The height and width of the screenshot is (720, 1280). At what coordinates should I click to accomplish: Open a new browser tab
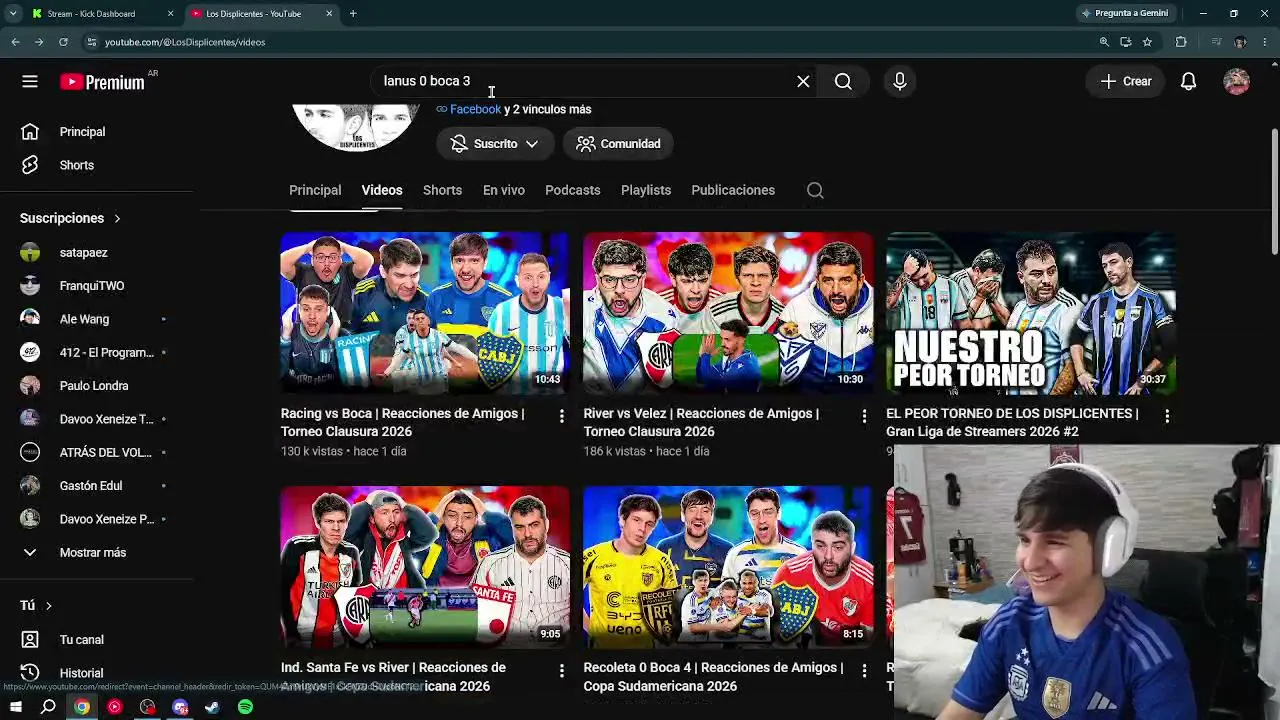point(353,14)
